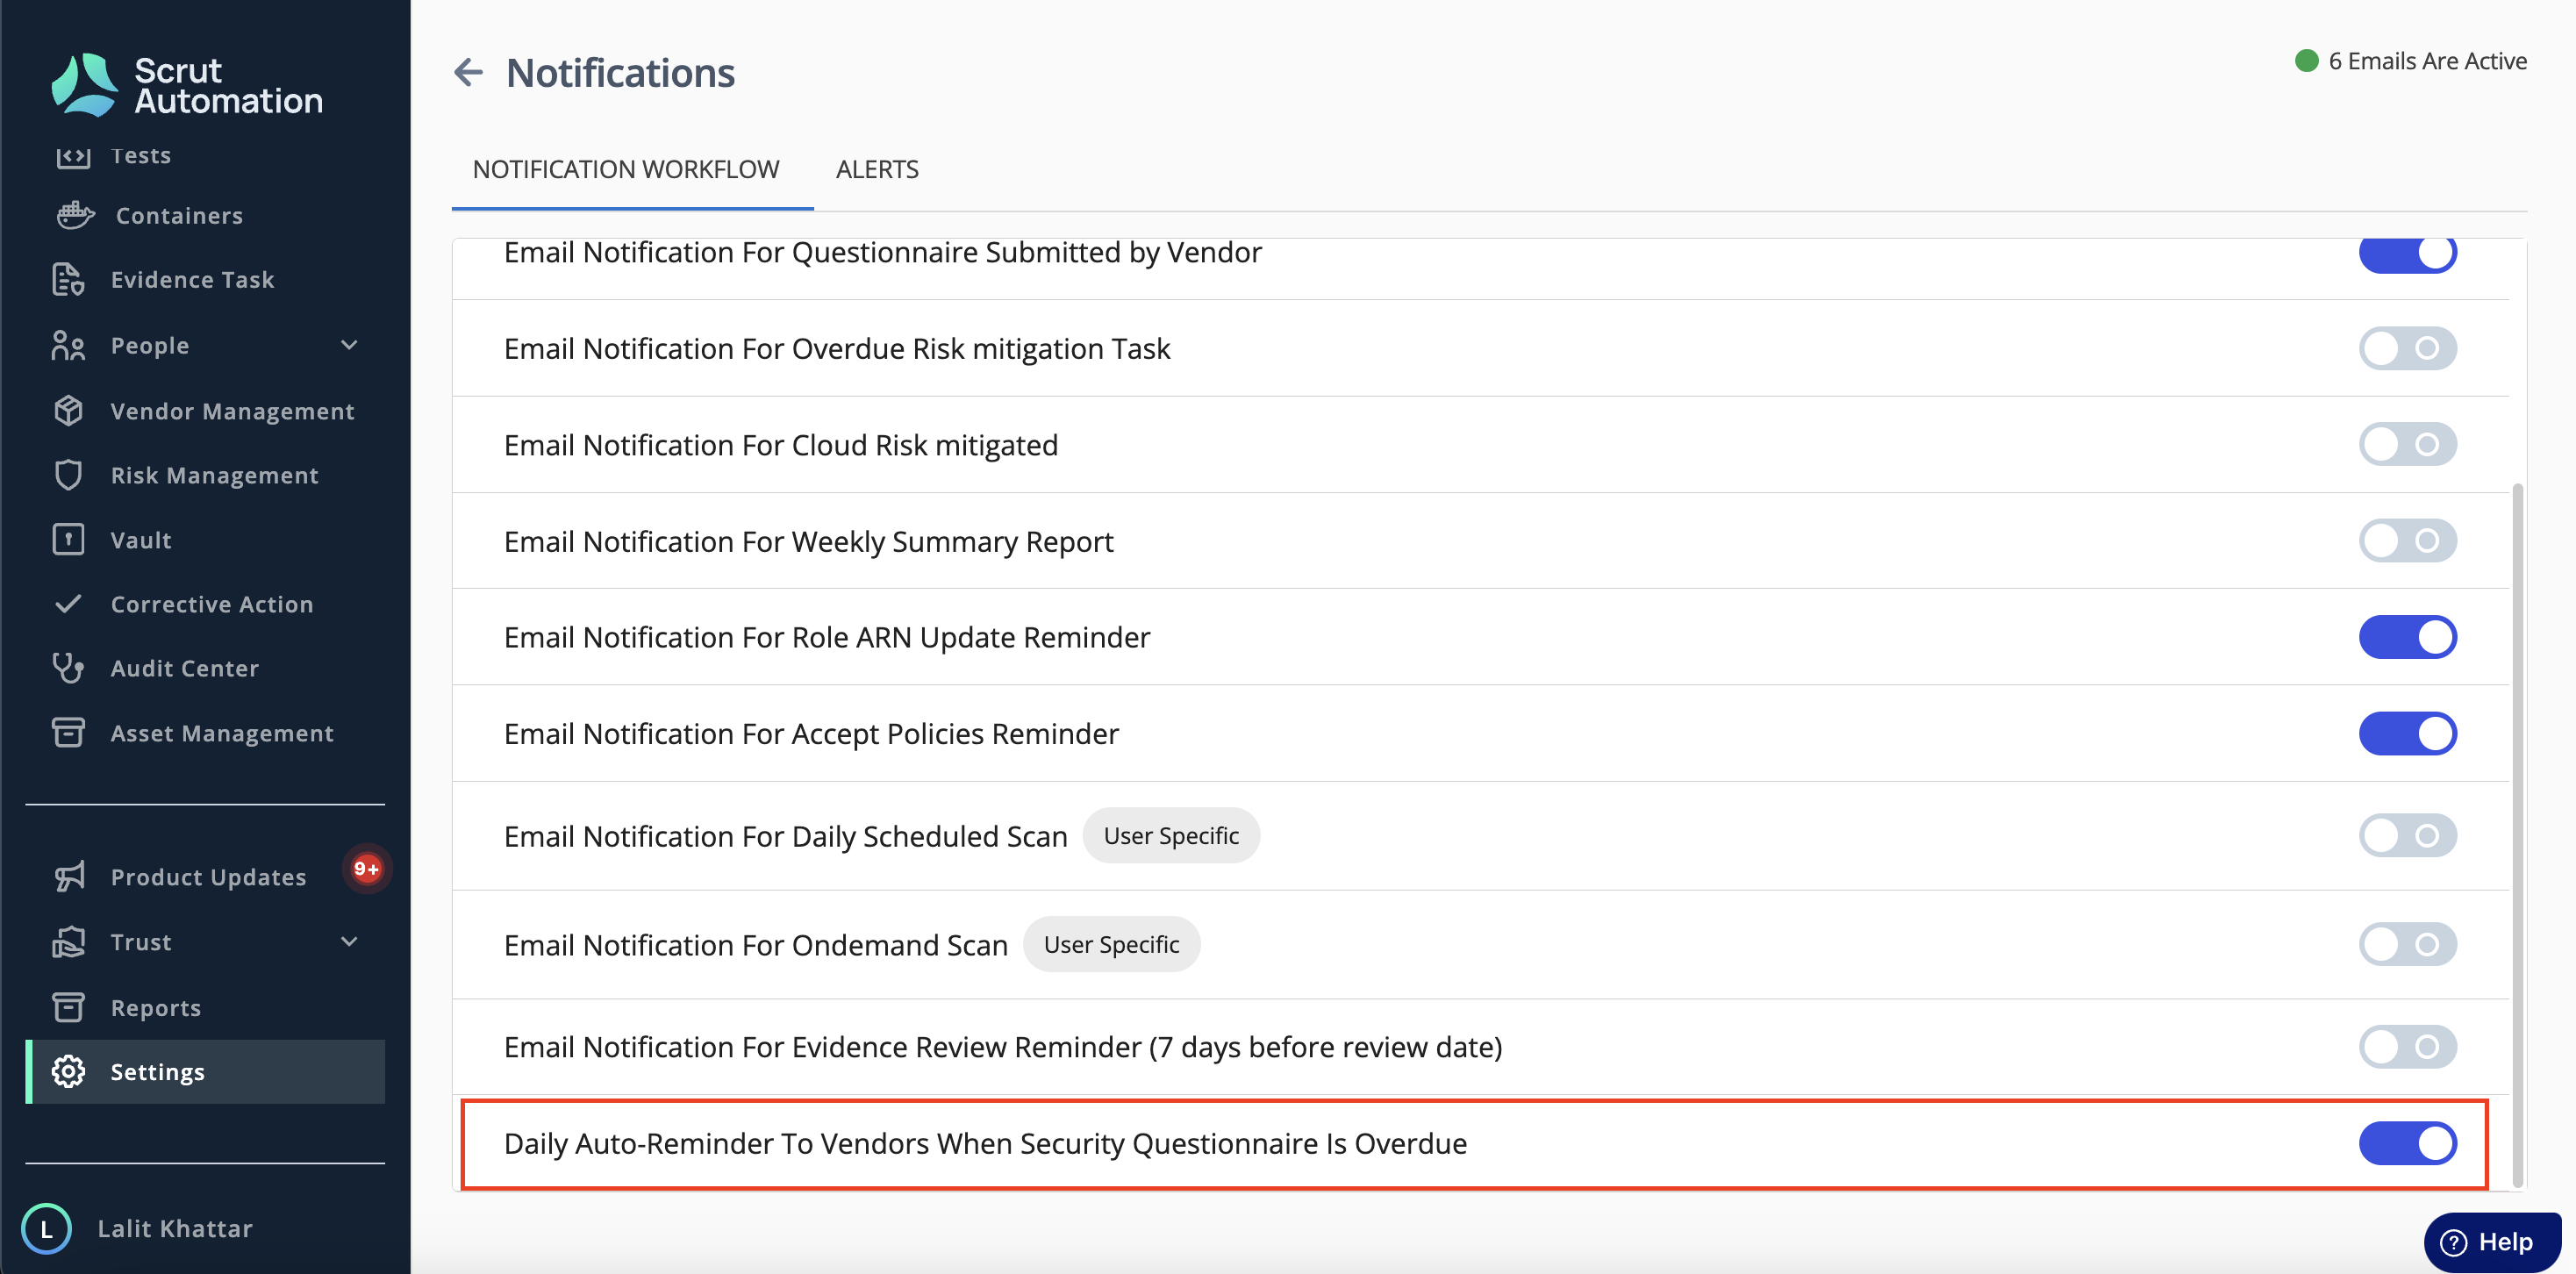Click the question mark icon in Help
2576x1274 pixels.
(x=2453, y=1242)
